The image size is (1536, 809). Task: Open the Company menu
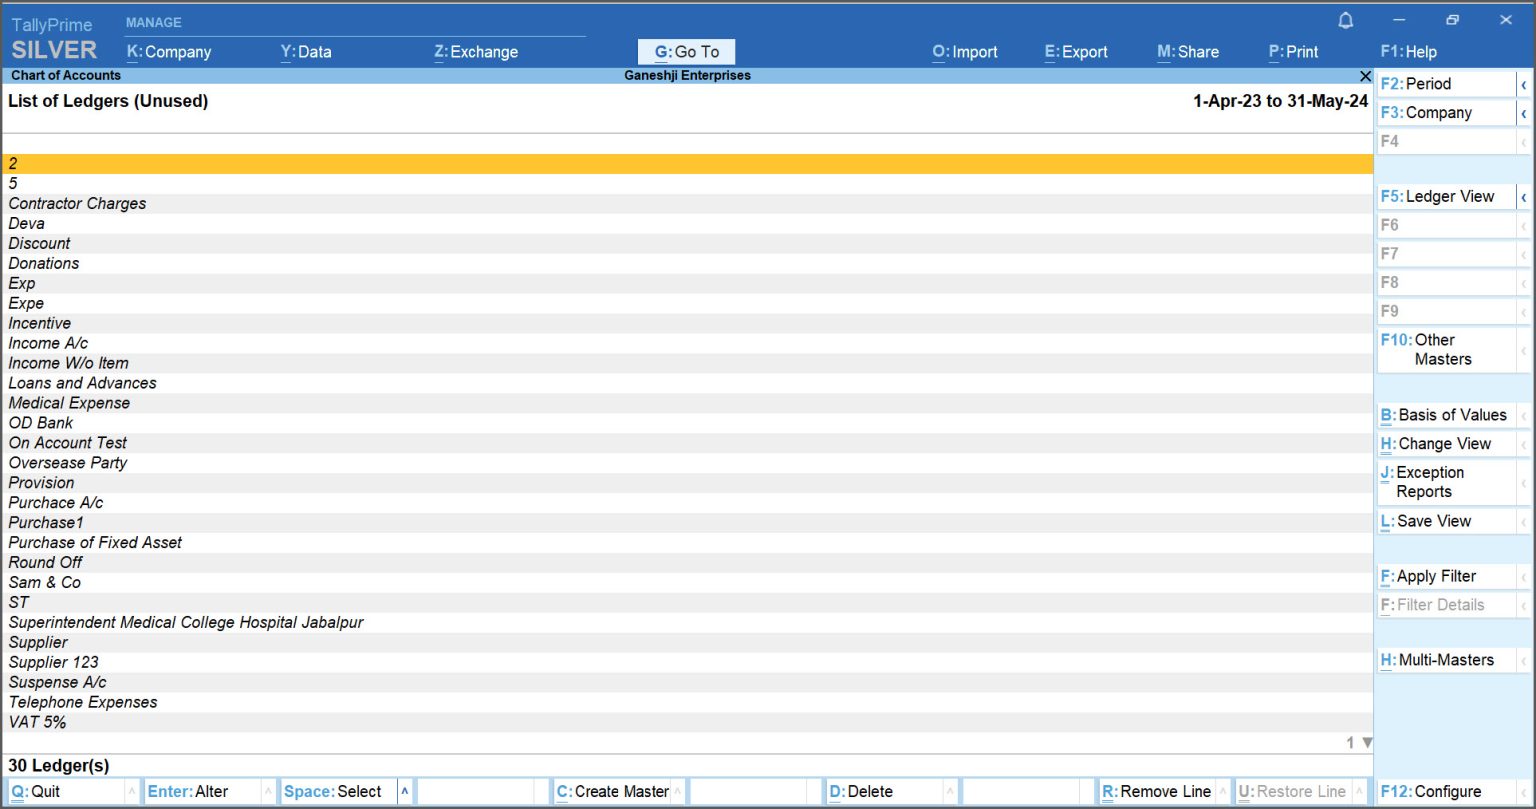169,52
